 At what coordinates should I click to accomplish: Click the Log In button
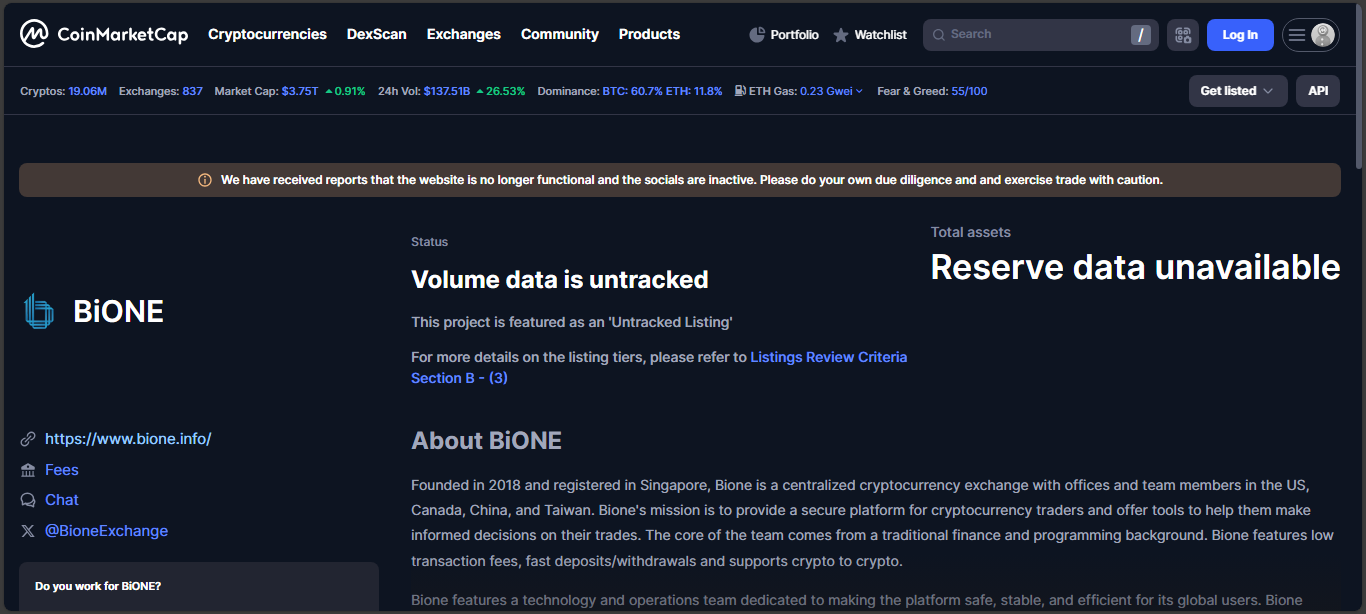click(1240, 35)
